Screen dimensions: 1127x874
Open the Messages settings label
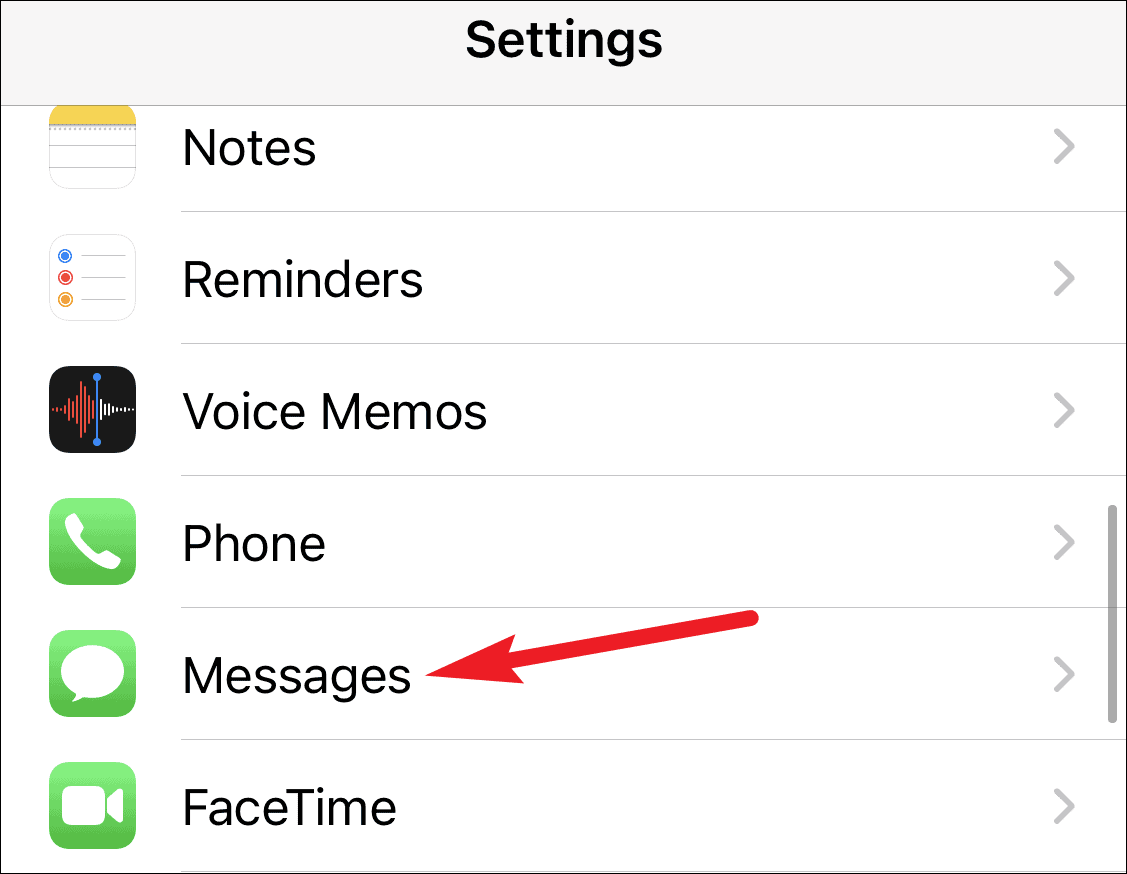click(297, 677)
